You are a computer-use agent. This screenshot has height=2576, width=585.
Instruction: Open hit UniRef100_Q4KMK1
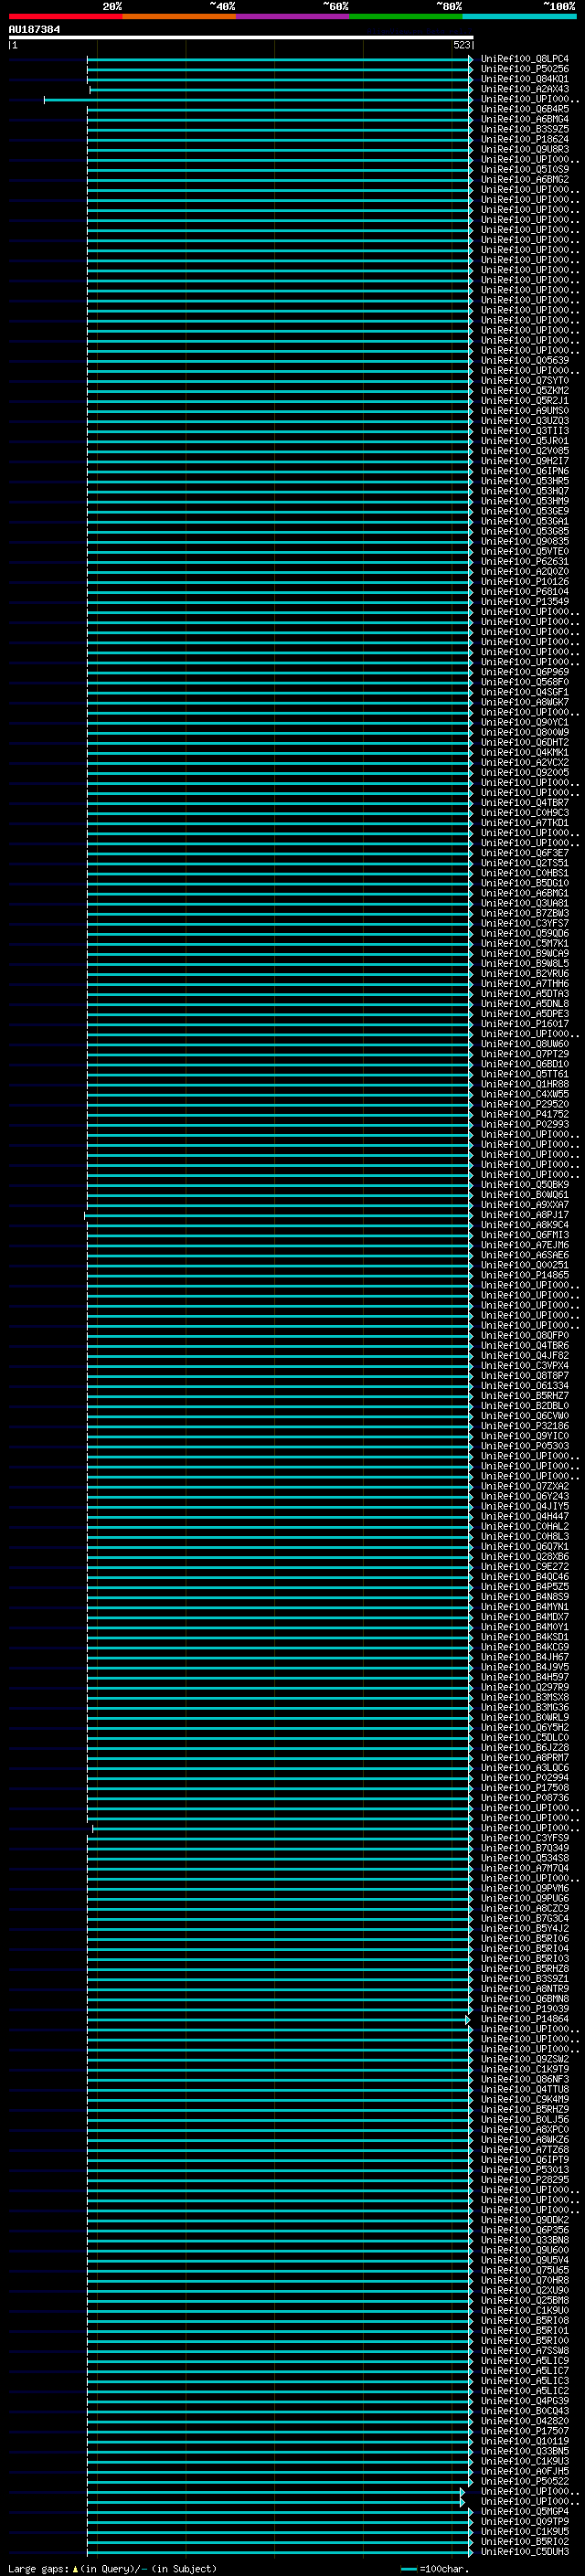coord(524,752)
